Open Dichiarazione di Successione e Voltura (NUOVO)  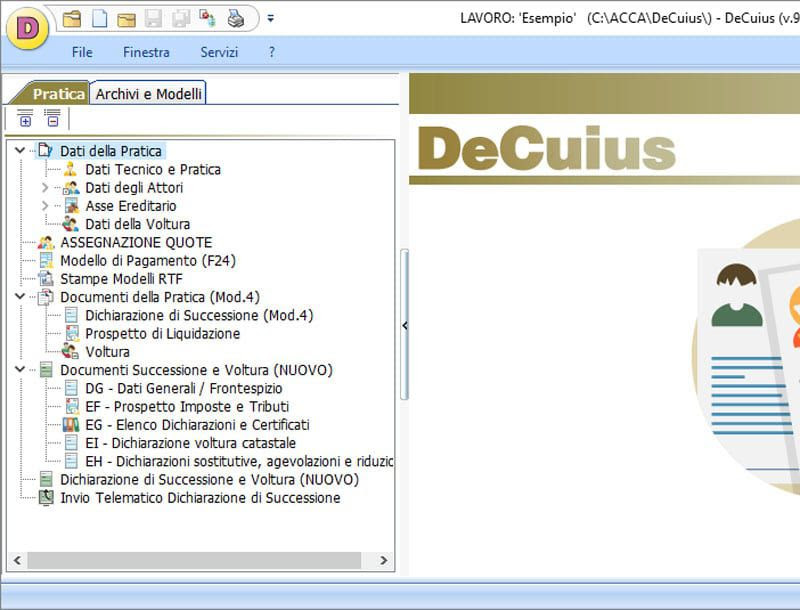[210, 479]
